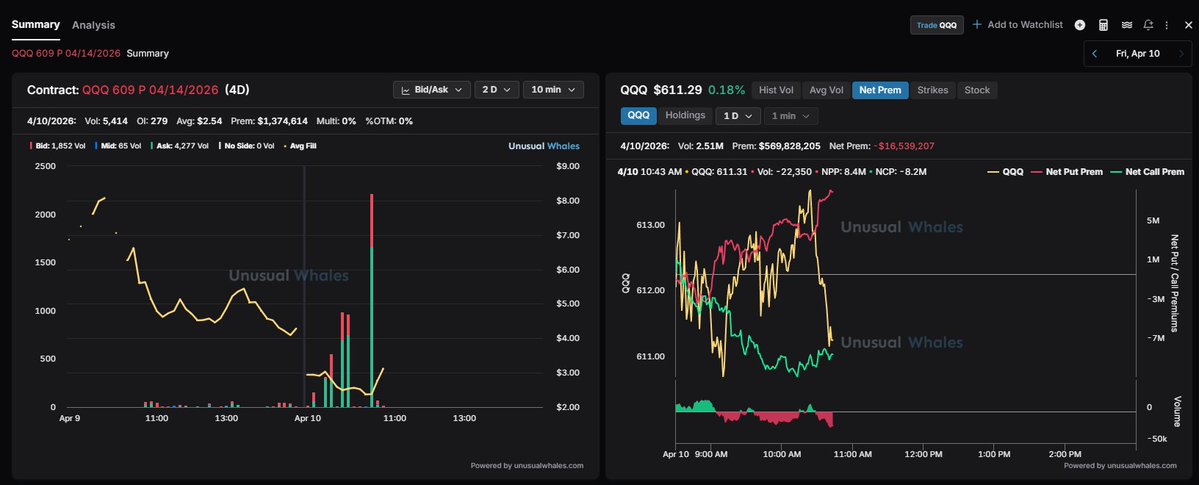Click Powered by unusualwhales.com under right chart
The width and height of the screenshot is (1199, 485).
click(x=1120, y=465)
